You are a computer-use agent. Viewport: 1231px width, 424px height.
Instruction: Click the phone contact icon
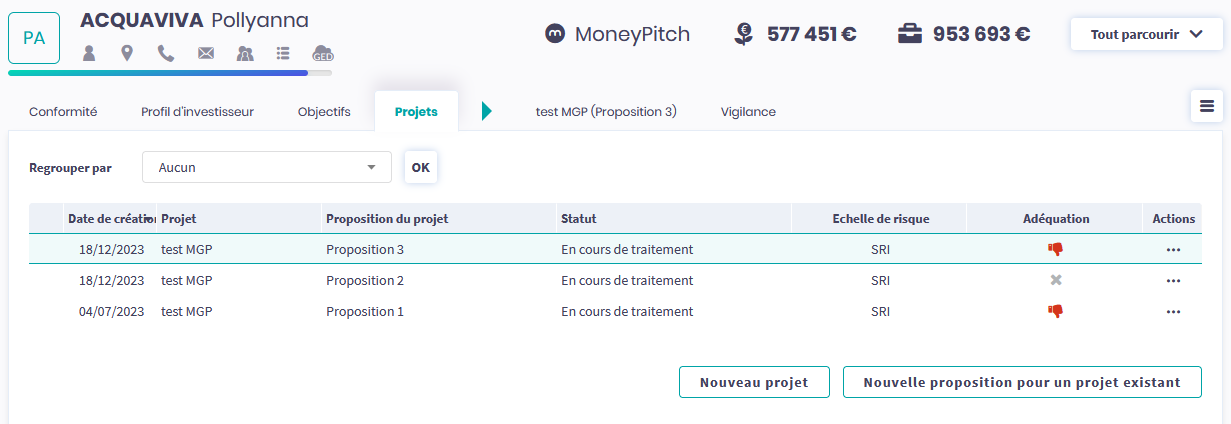[166, 53]
